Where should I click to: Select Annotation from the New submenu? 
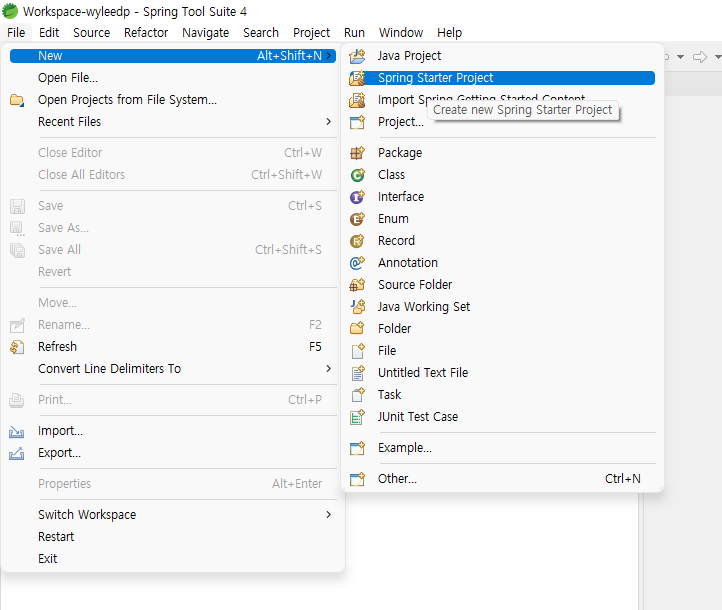[x=502, y=263]
